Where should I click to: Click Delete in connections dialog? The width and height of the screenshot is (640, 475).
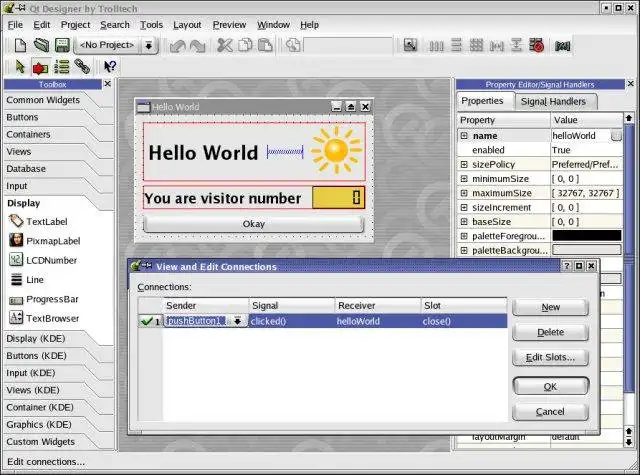tap(550, 332)
